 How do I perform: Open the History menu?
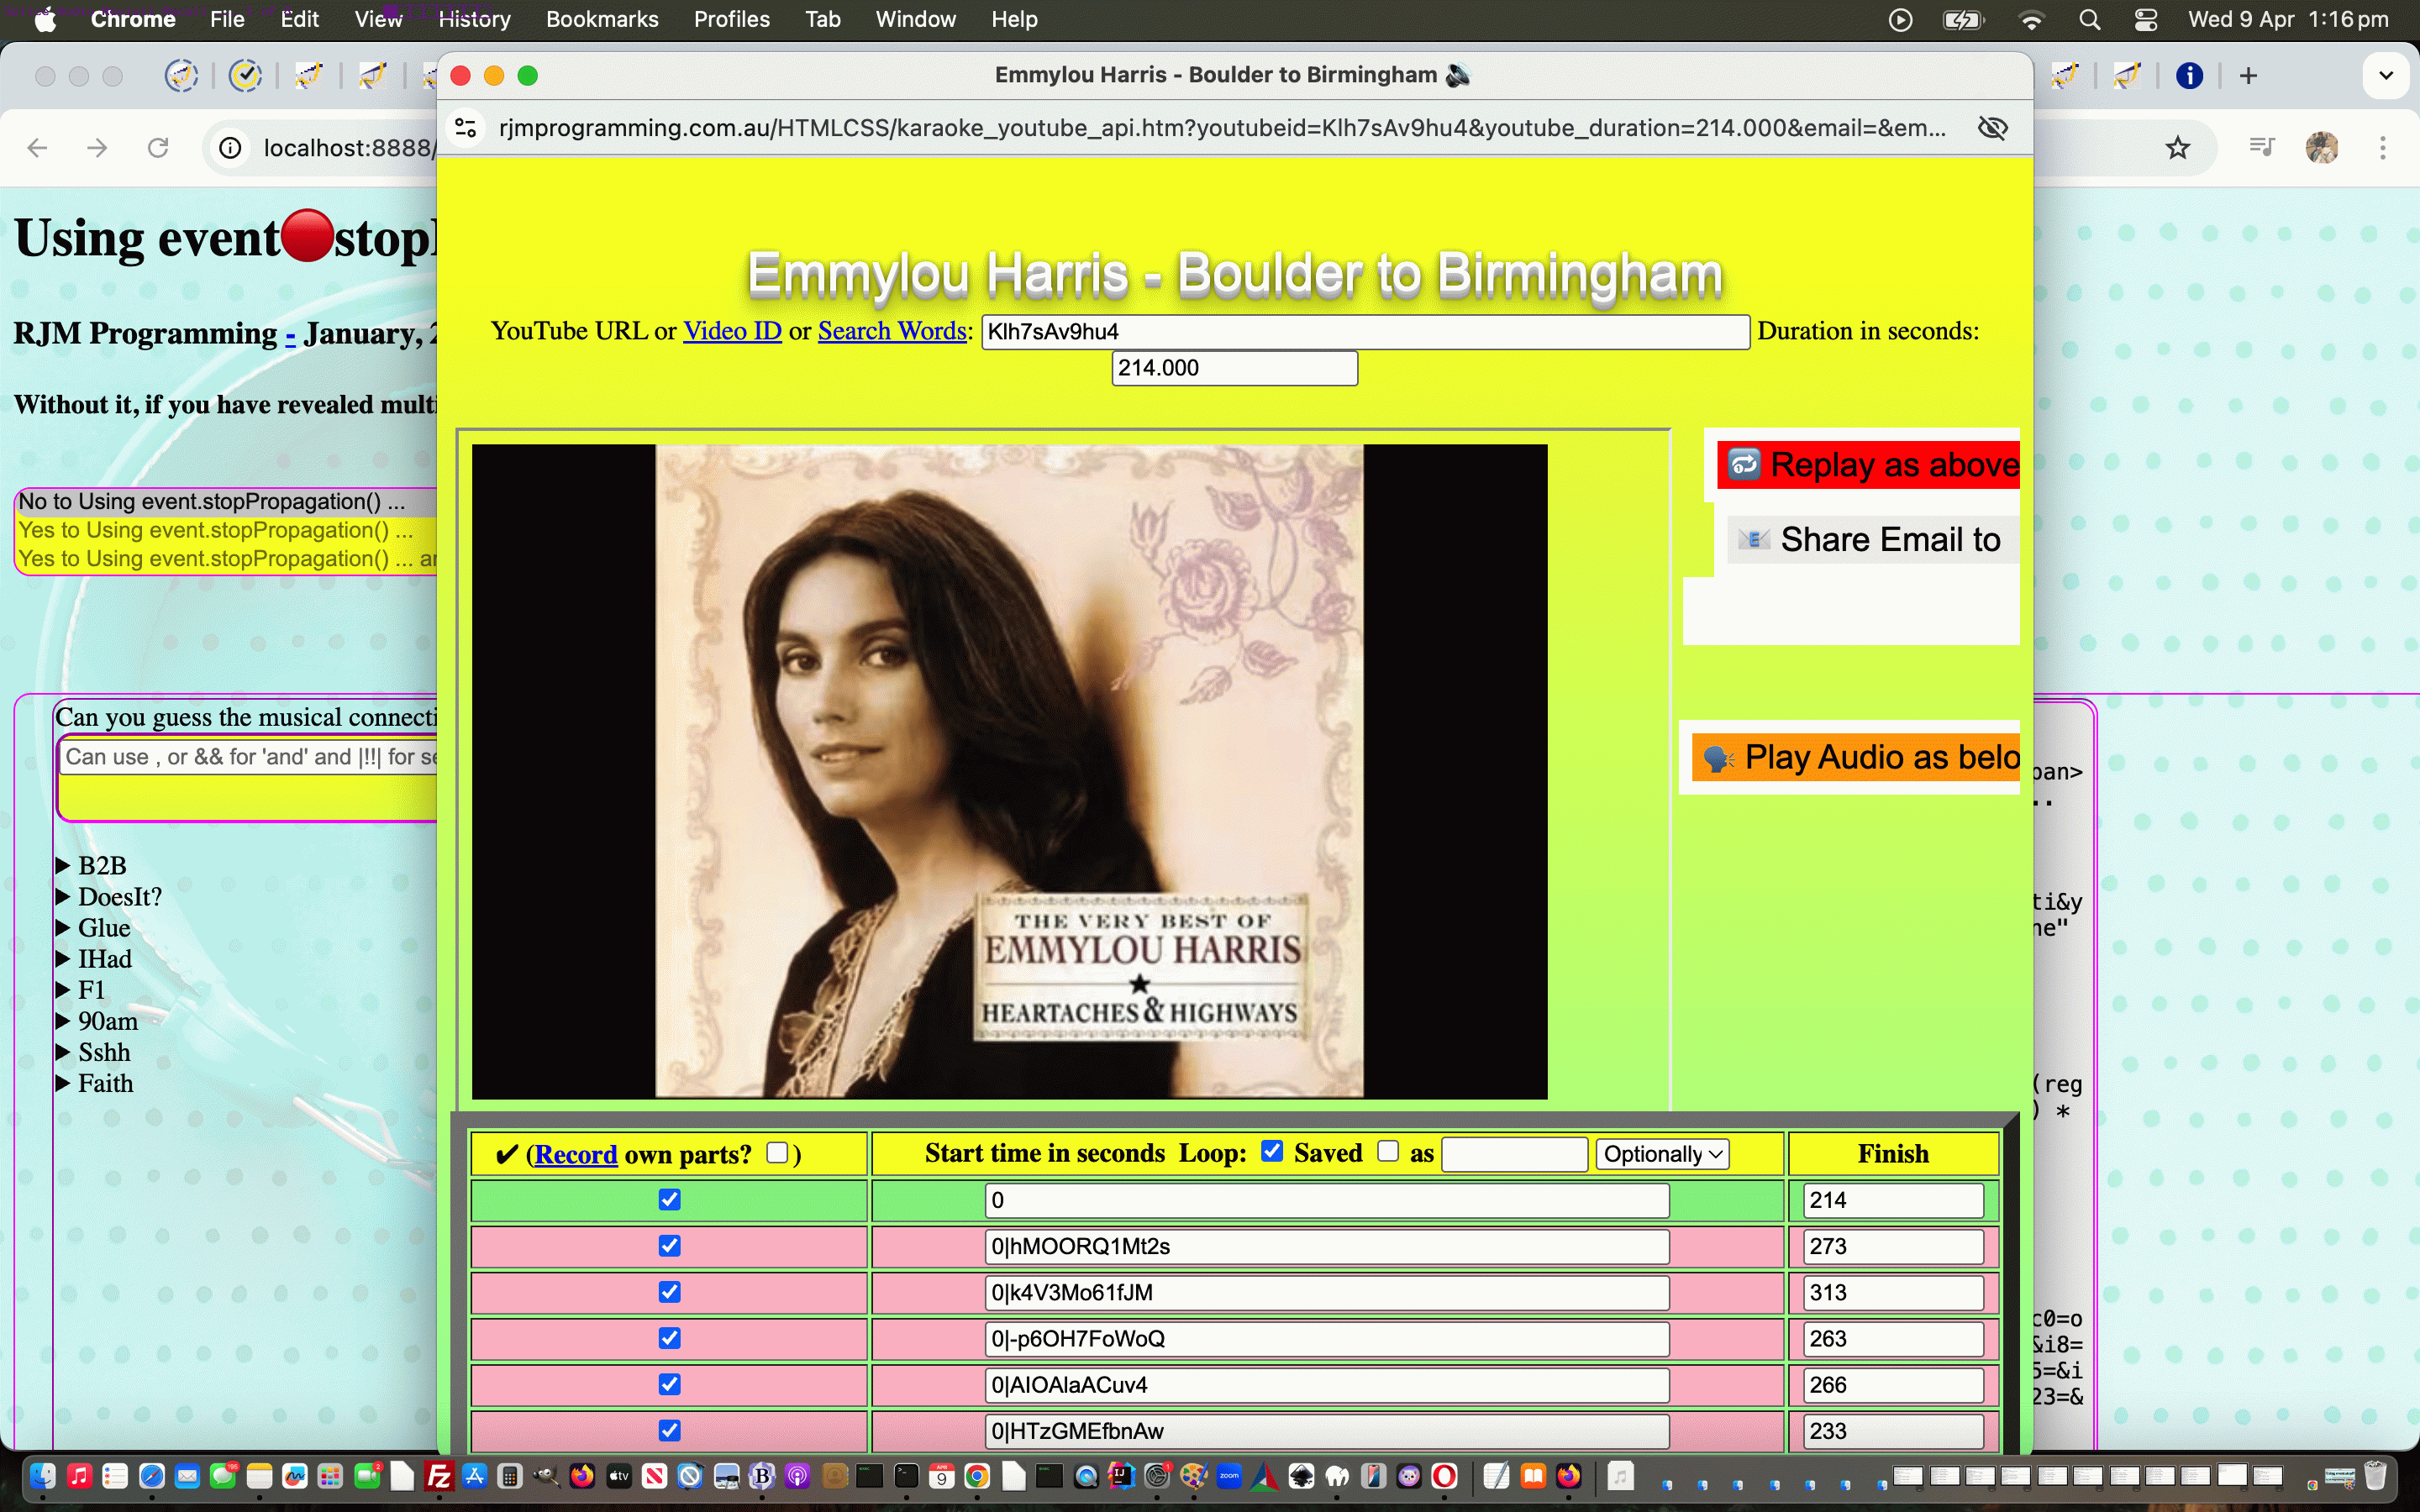[x=474, y=19]
